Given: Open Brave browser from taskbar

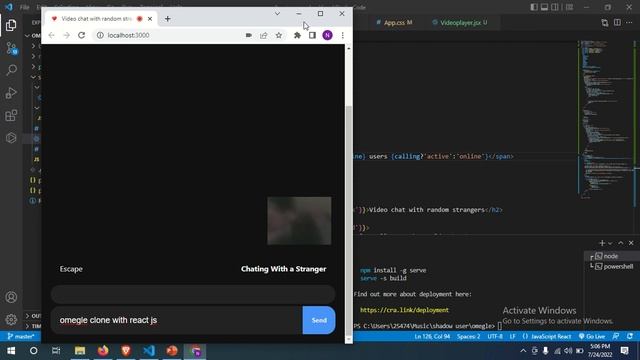Looking at the screenshot, I should (x=126, y=351).
